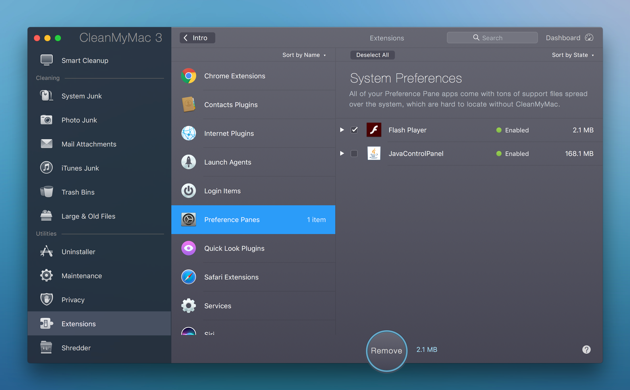
Task: Click the 2.1 MB size beside Remove
Action: pos(427,349)
